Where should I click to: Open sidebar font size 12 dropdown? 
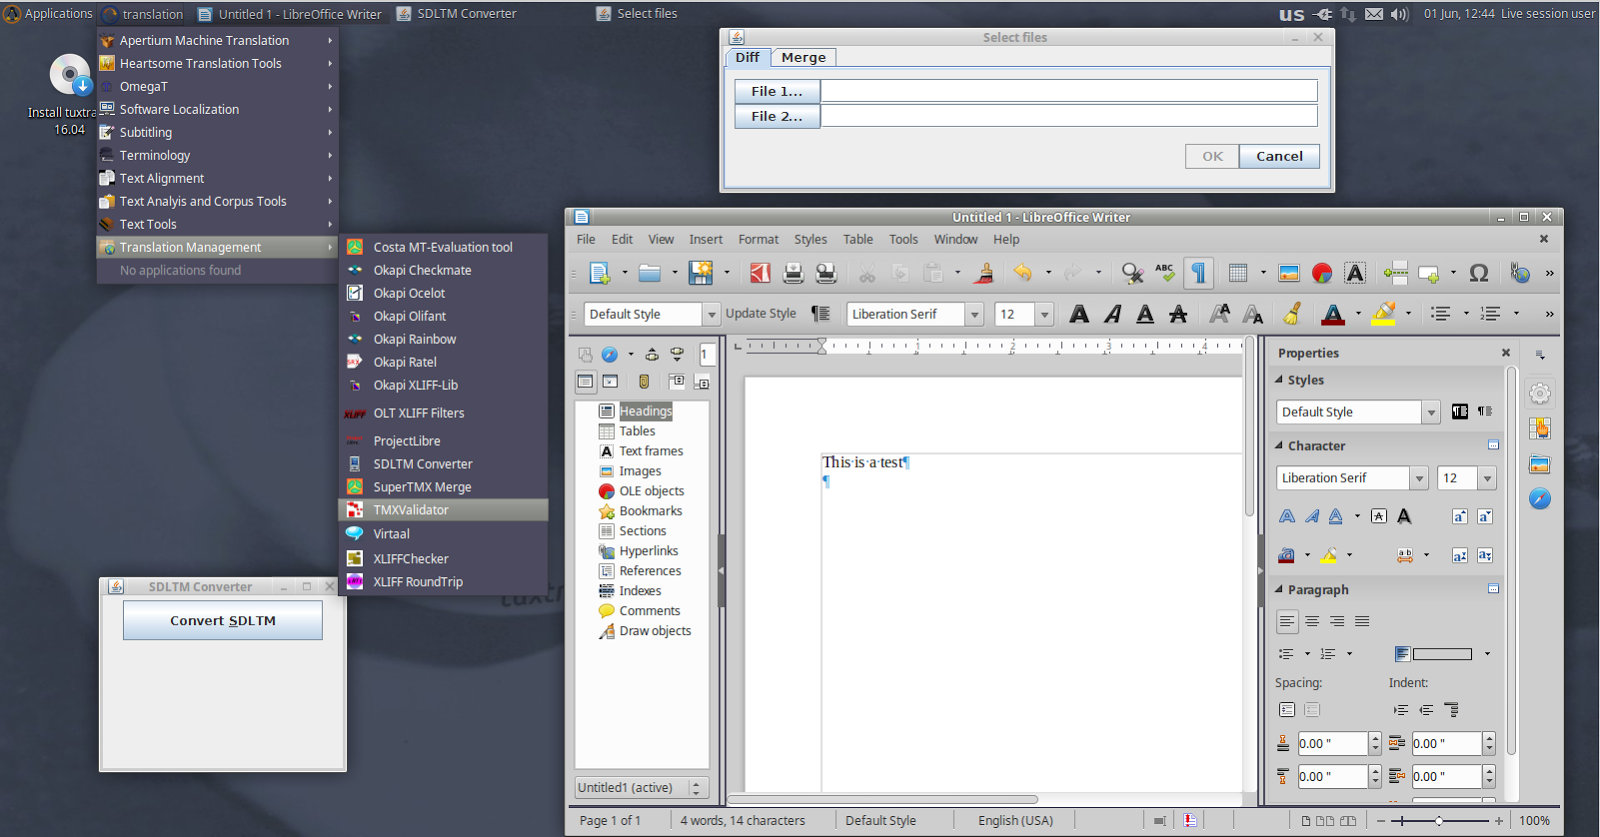1487,478
